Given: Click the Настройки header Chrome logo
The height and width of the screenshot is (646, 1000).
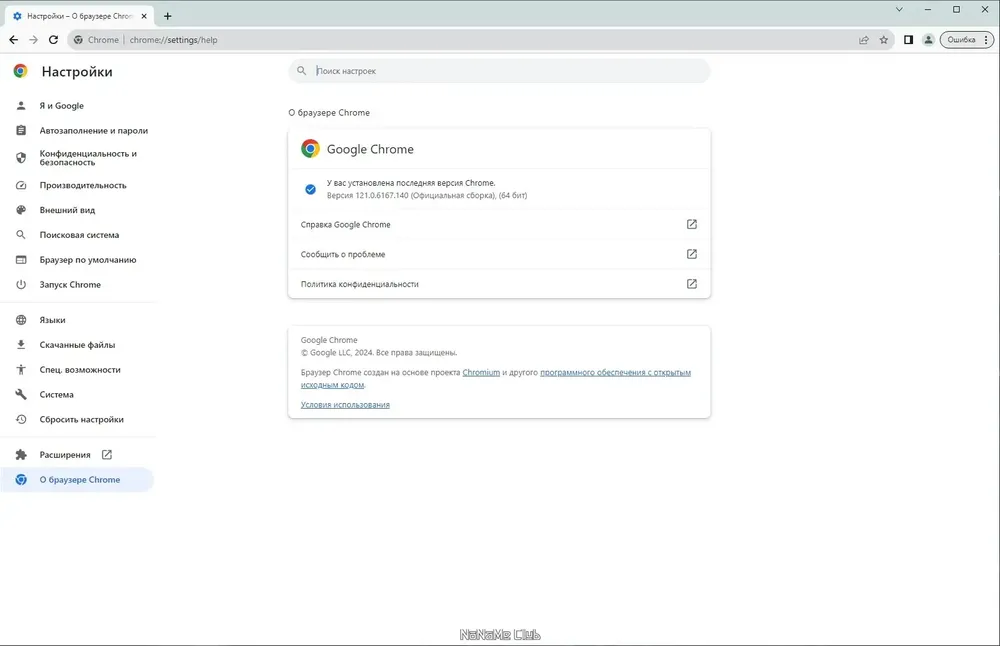Looking at the screenshot, I should point(20,71).
